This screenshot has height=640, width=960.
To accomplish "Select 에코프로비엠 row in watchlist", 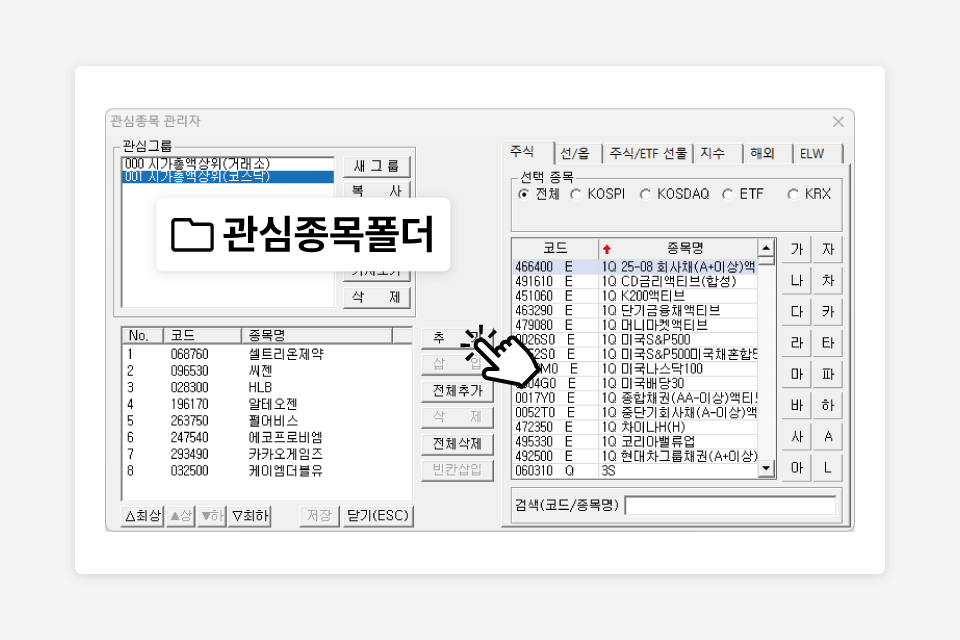I will tap(285, 437).
